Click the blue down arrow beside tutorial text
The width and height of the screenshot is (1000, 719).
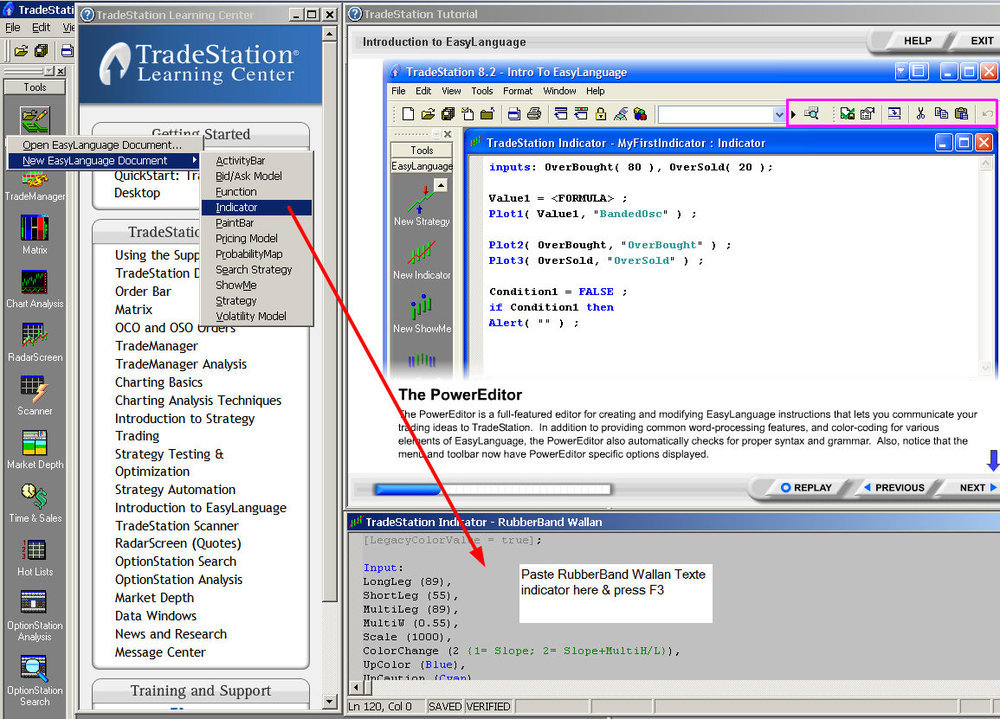point(992,460)
